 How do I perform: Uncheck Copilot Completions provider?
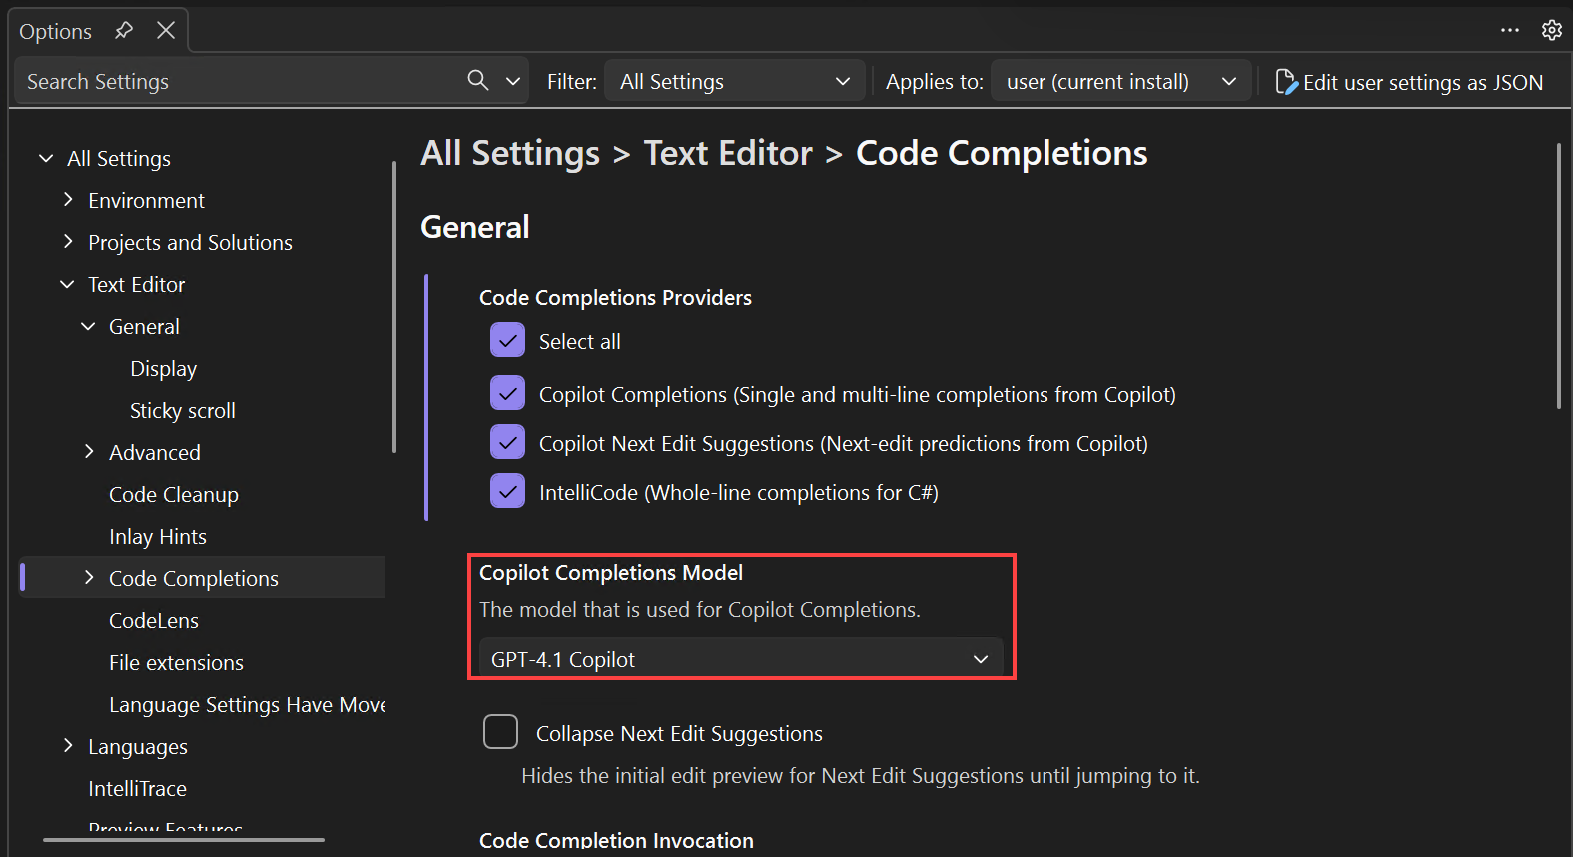coord(508,393)
